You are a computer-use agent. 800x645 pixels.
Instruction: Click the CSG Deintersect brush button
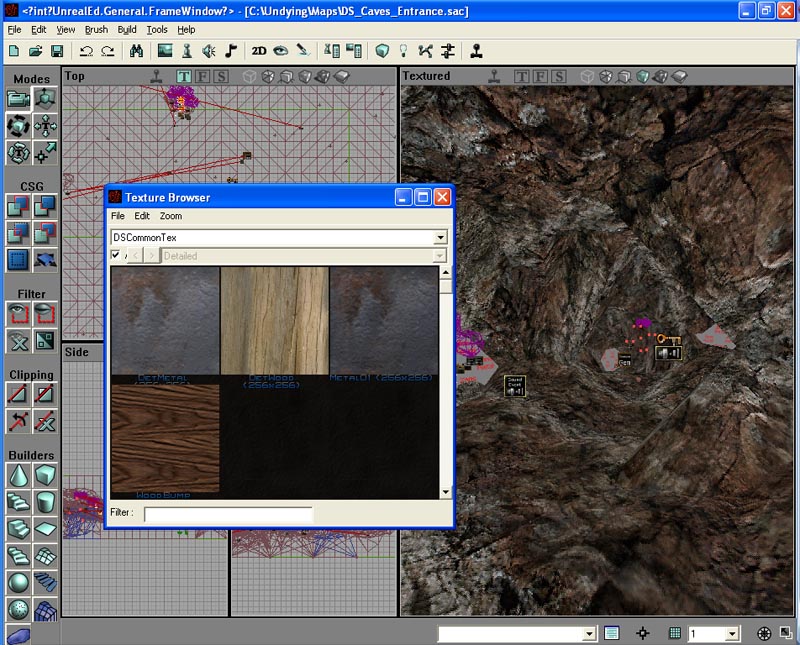point(45,233)
